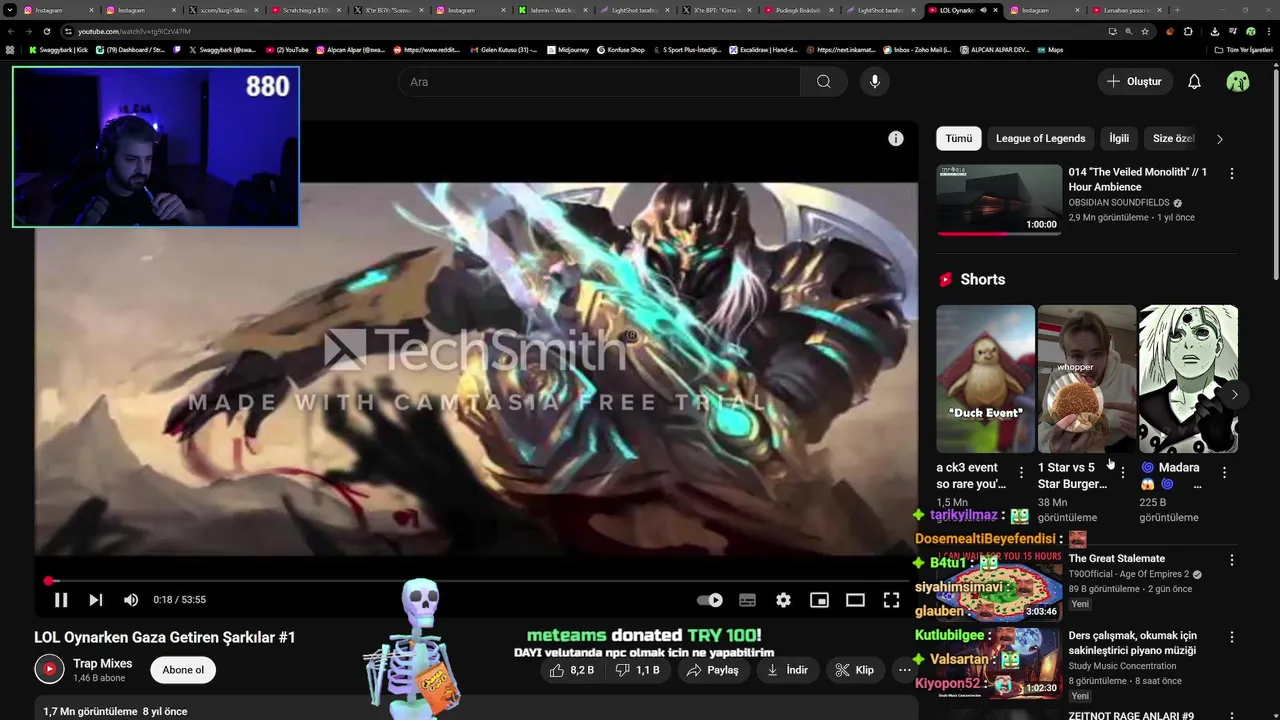
Task: Open options for The Great Stalemate video
Action: [x=1232, y=560]
